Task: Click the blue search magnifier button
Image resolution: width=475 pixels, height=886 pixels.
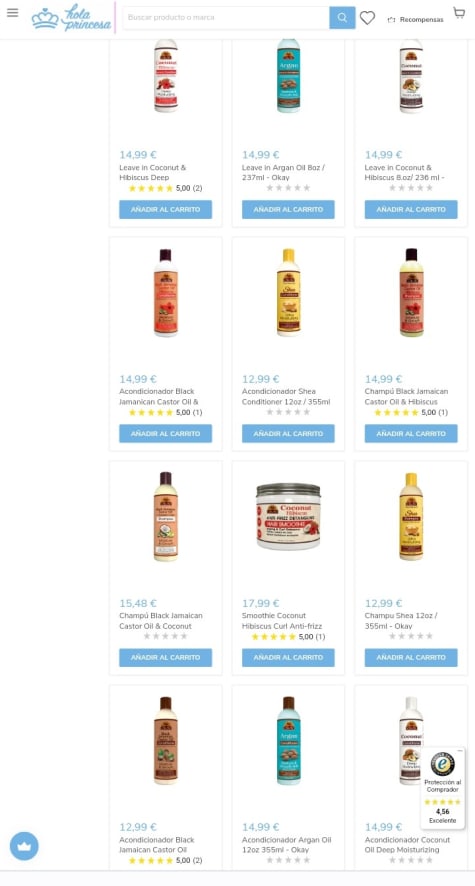Action: (x=342, y=18)
